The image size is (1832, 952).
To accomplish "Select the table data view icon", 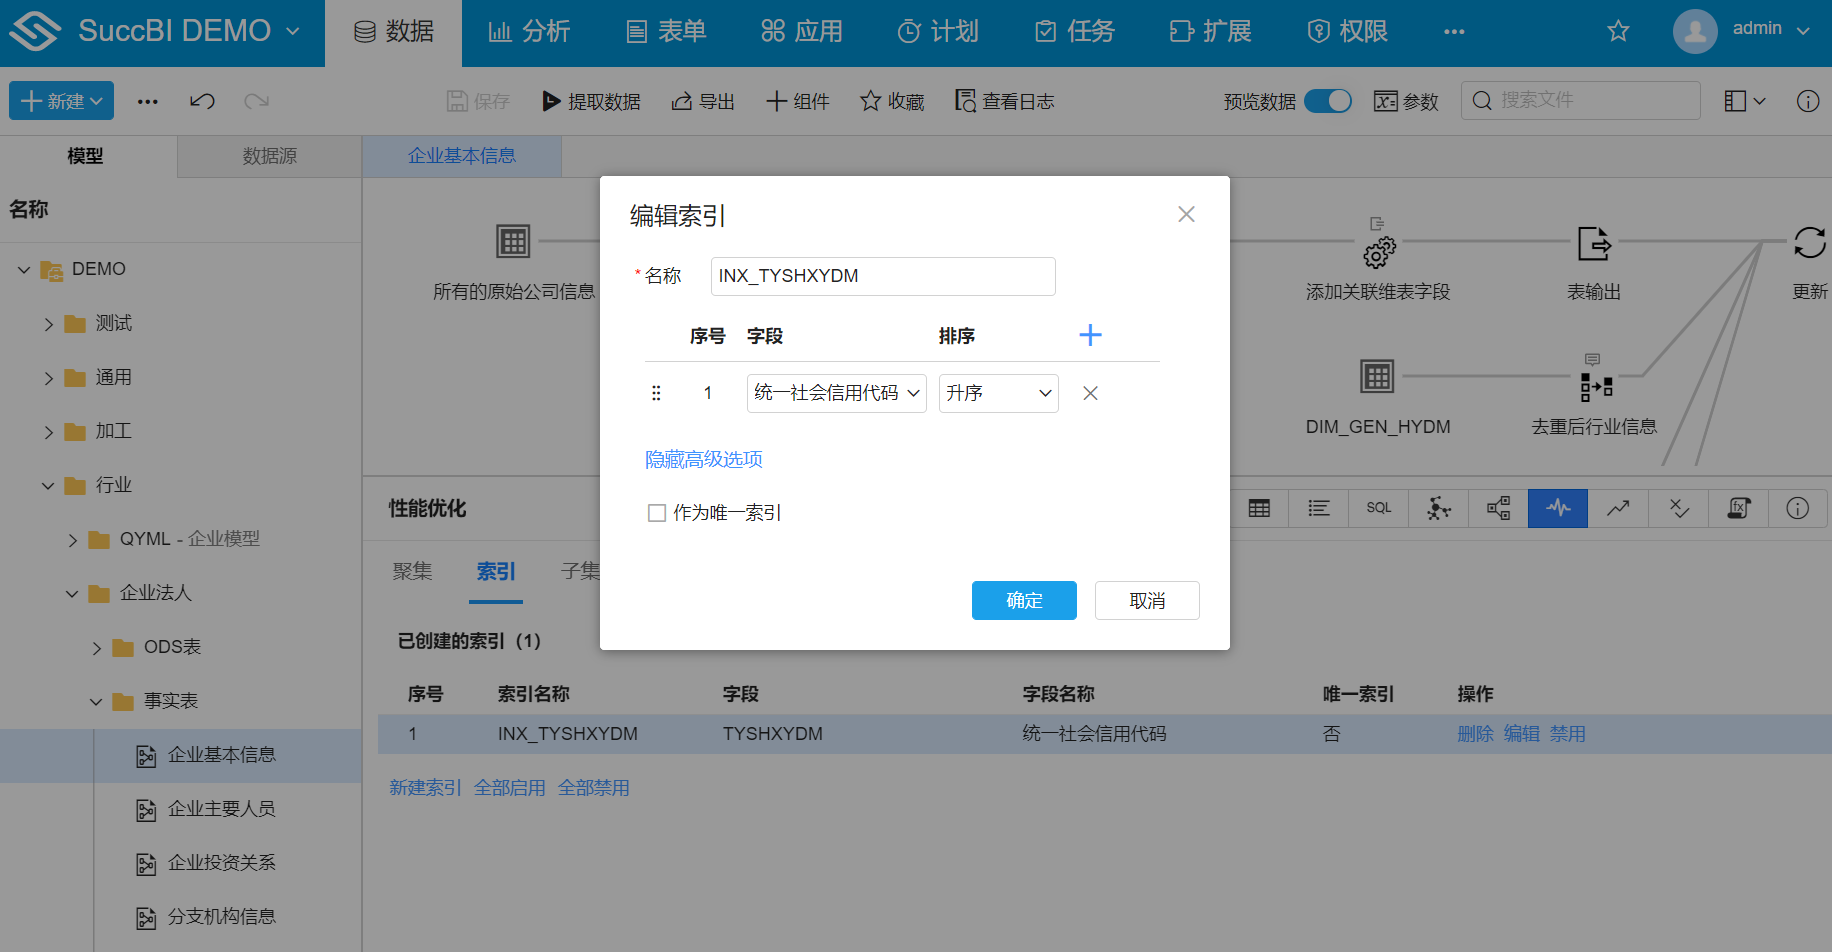I will point(1258,508).
